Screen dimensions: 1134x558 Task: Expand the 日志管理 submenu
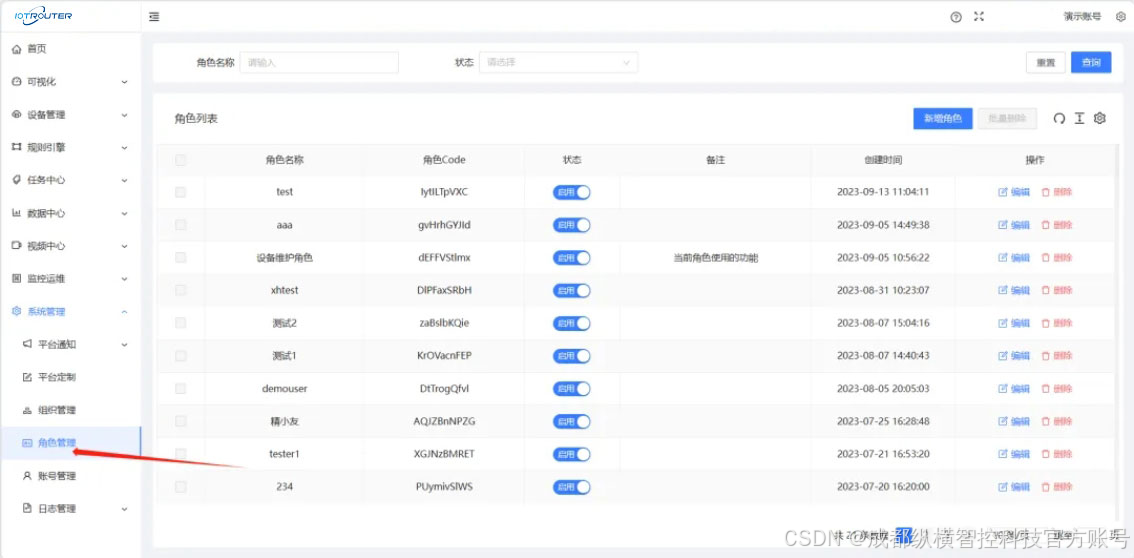point(71,508)
